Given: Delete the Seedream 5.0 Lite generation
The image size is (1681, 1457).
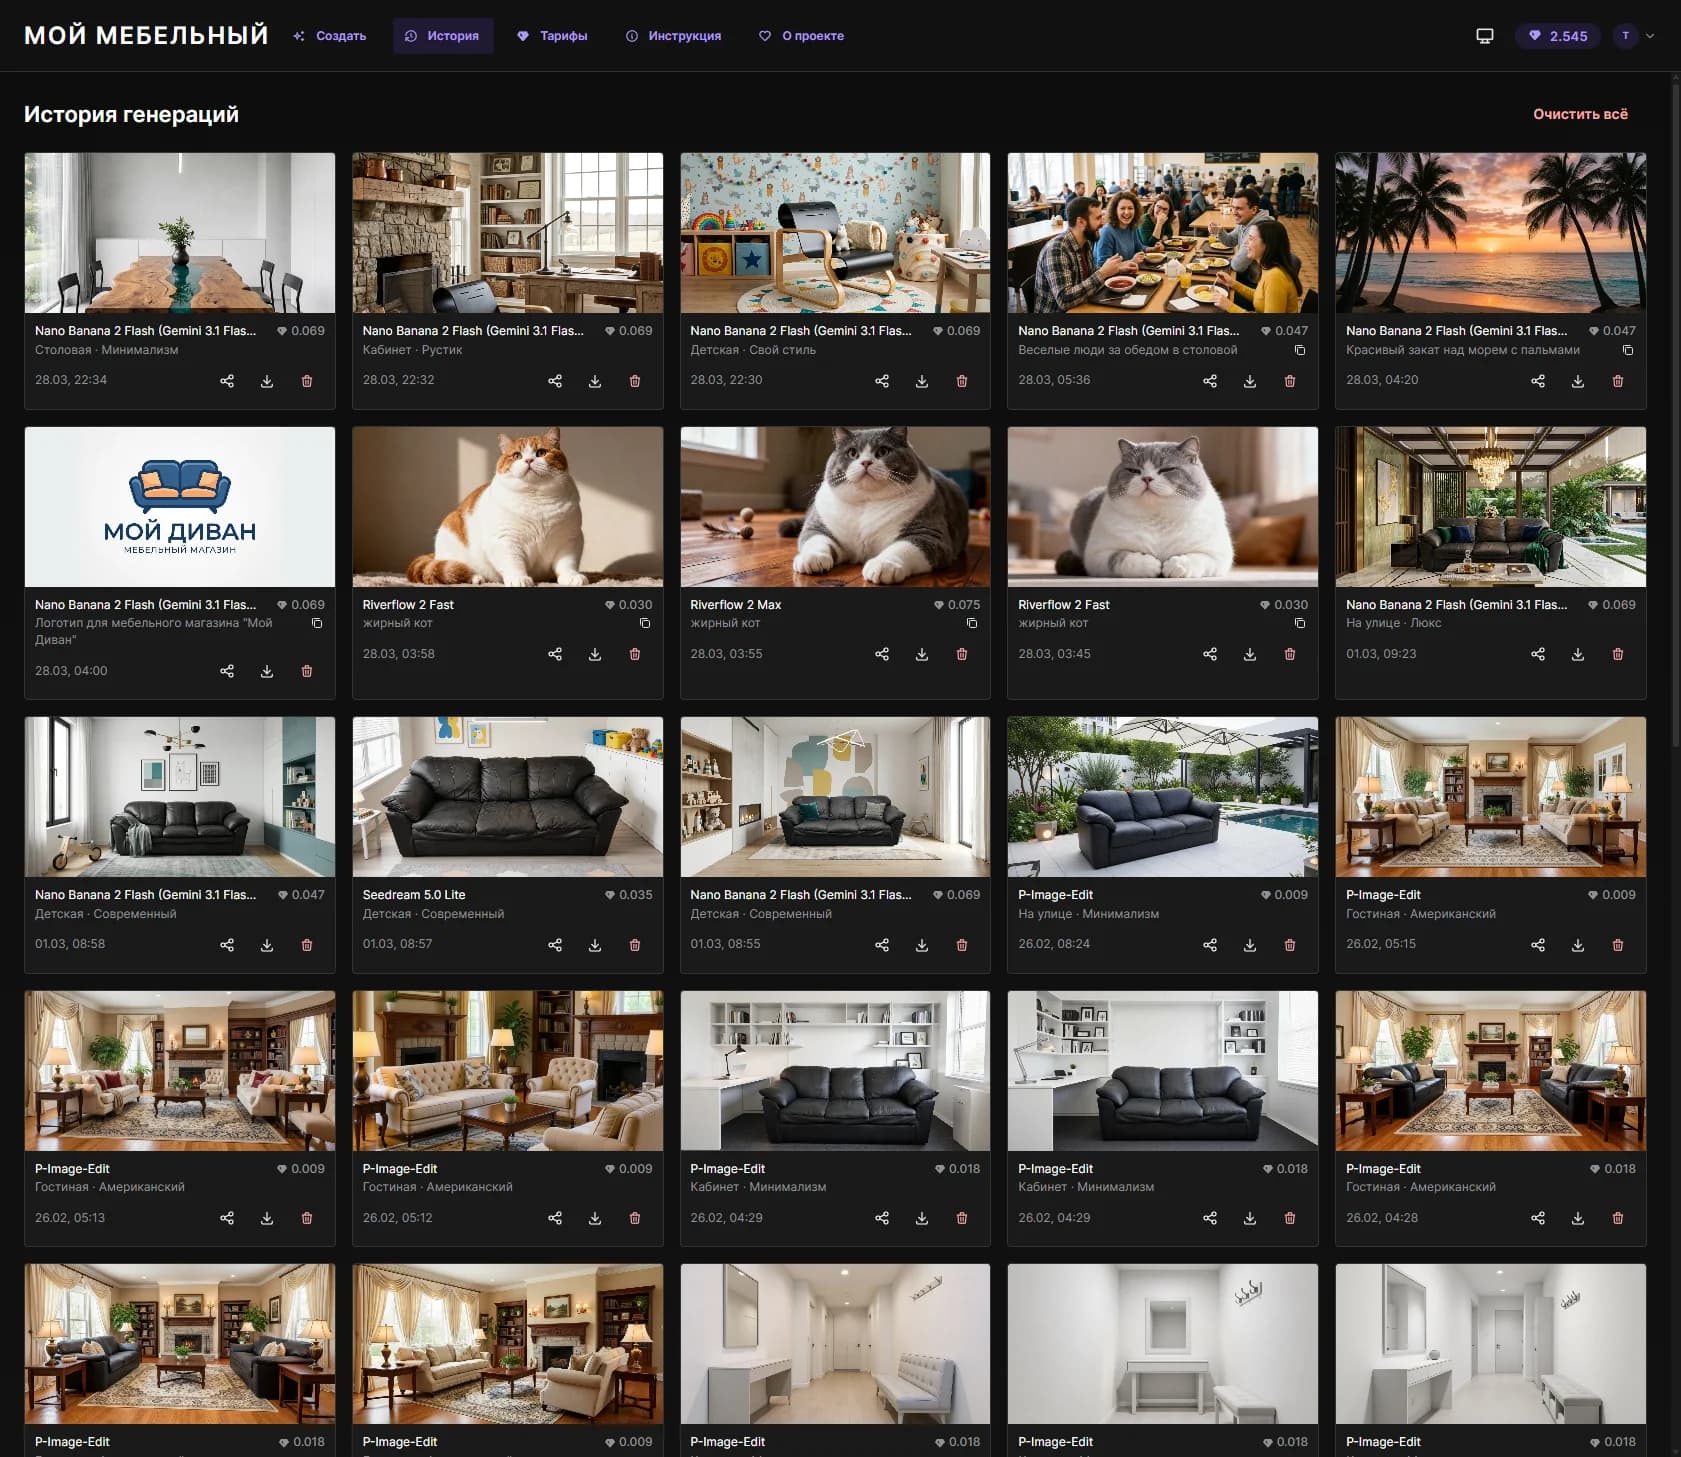Looking at the screenshot, I should point(635,945).
